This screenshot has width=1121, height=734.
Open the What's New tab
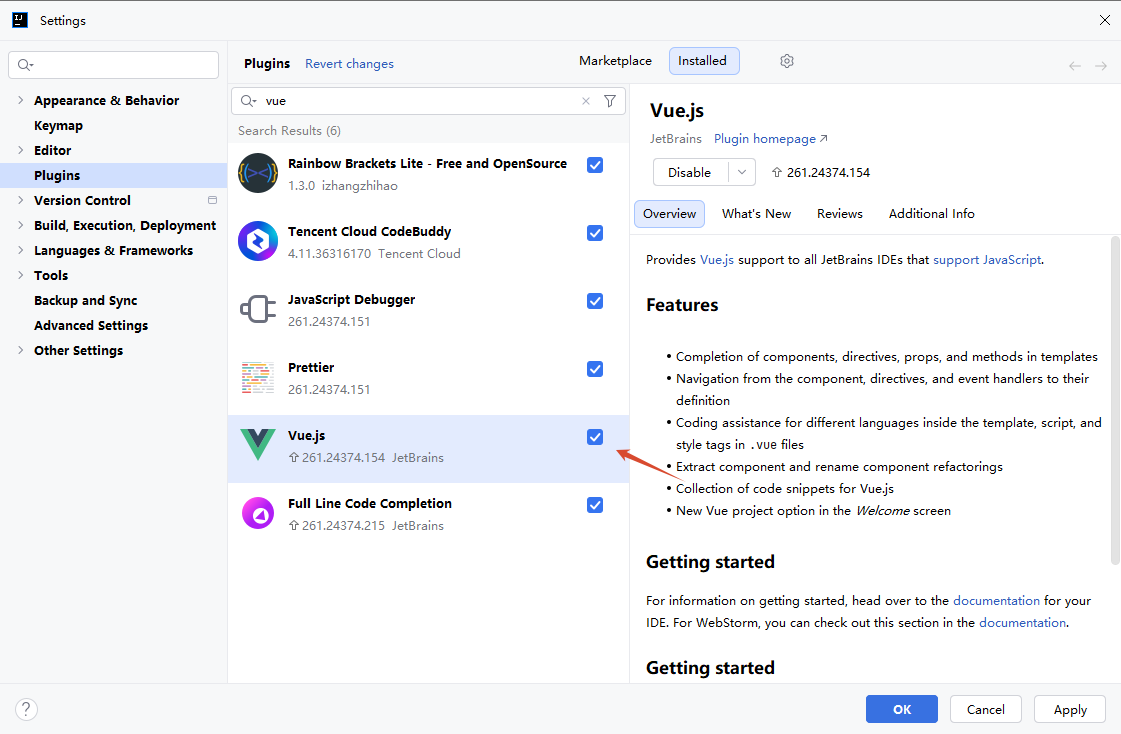click(756, 214)
